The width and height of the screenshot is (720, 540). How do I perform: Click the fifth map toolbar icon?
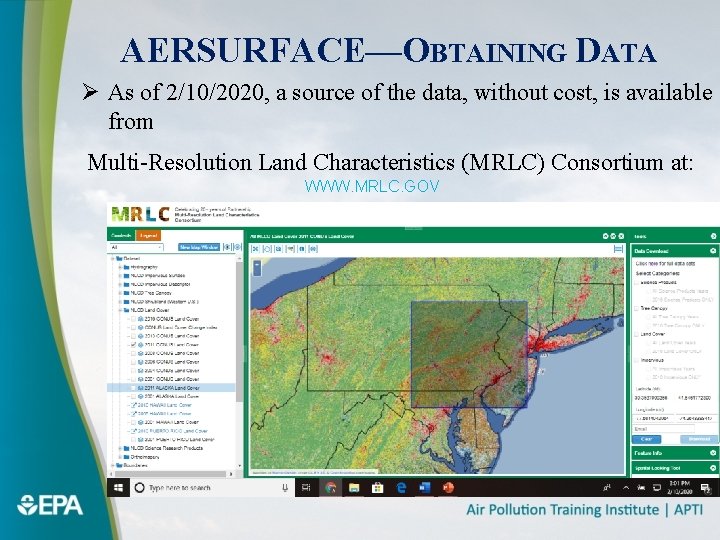(x=302, y=249)
